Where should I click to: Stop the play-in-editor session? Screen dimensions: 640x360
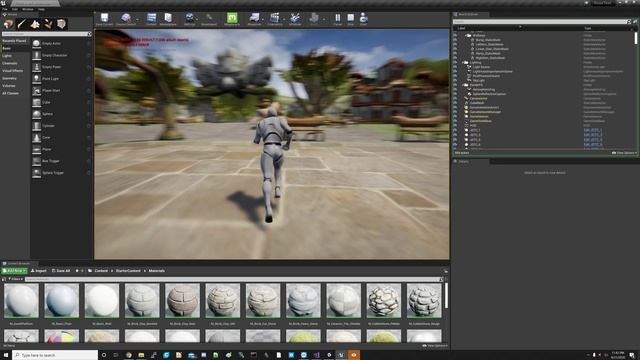351,18
